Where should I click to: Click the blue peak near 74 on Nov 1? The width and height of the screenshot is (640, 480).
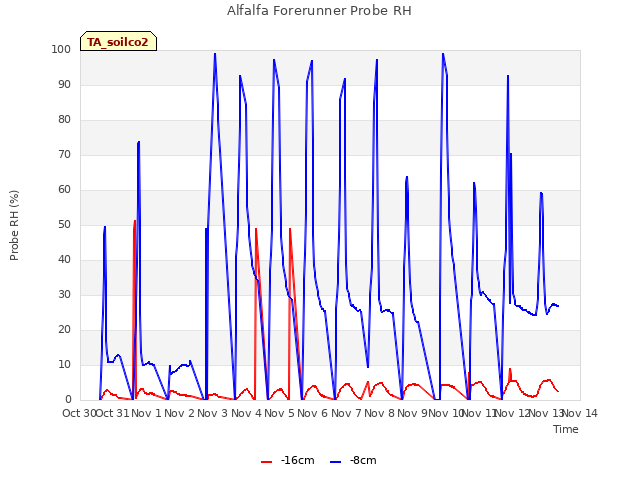(139, 142)
